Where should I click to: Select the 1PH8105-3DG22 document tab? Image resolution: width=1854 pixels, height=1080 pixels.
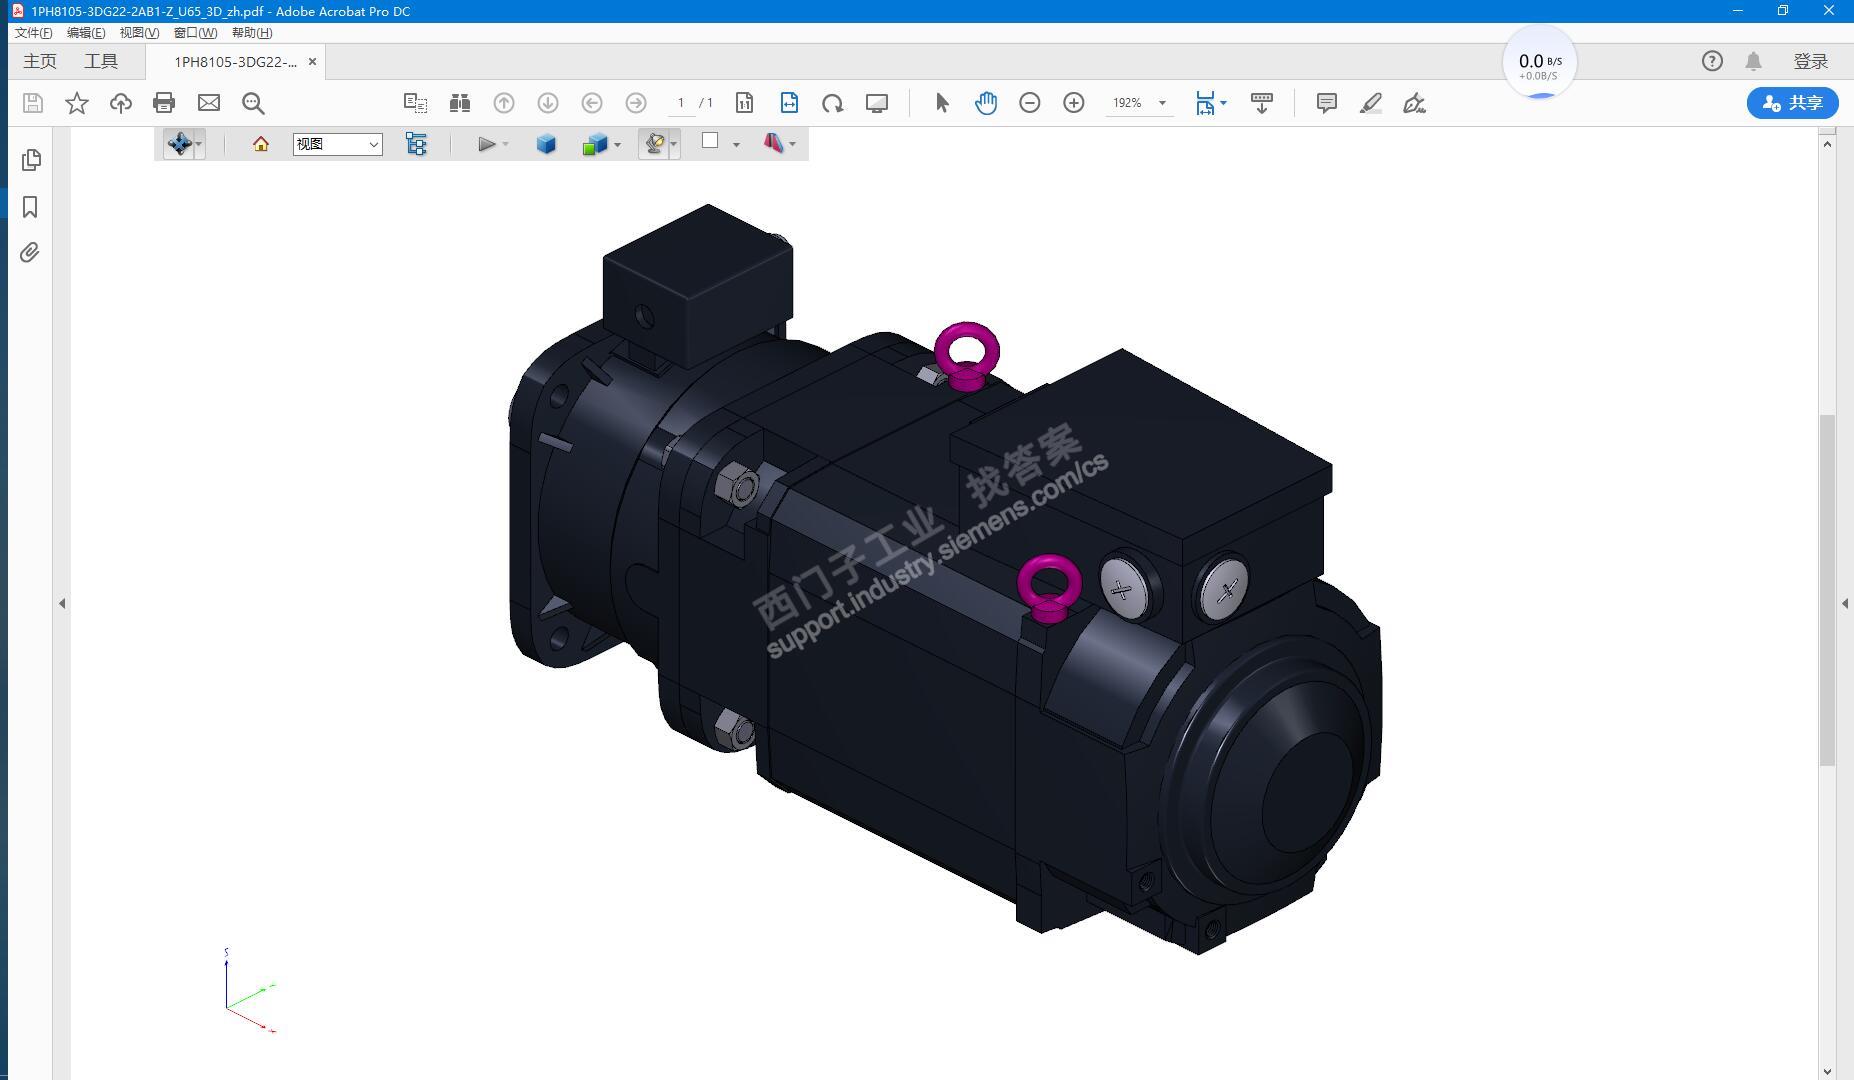(235, 62)
